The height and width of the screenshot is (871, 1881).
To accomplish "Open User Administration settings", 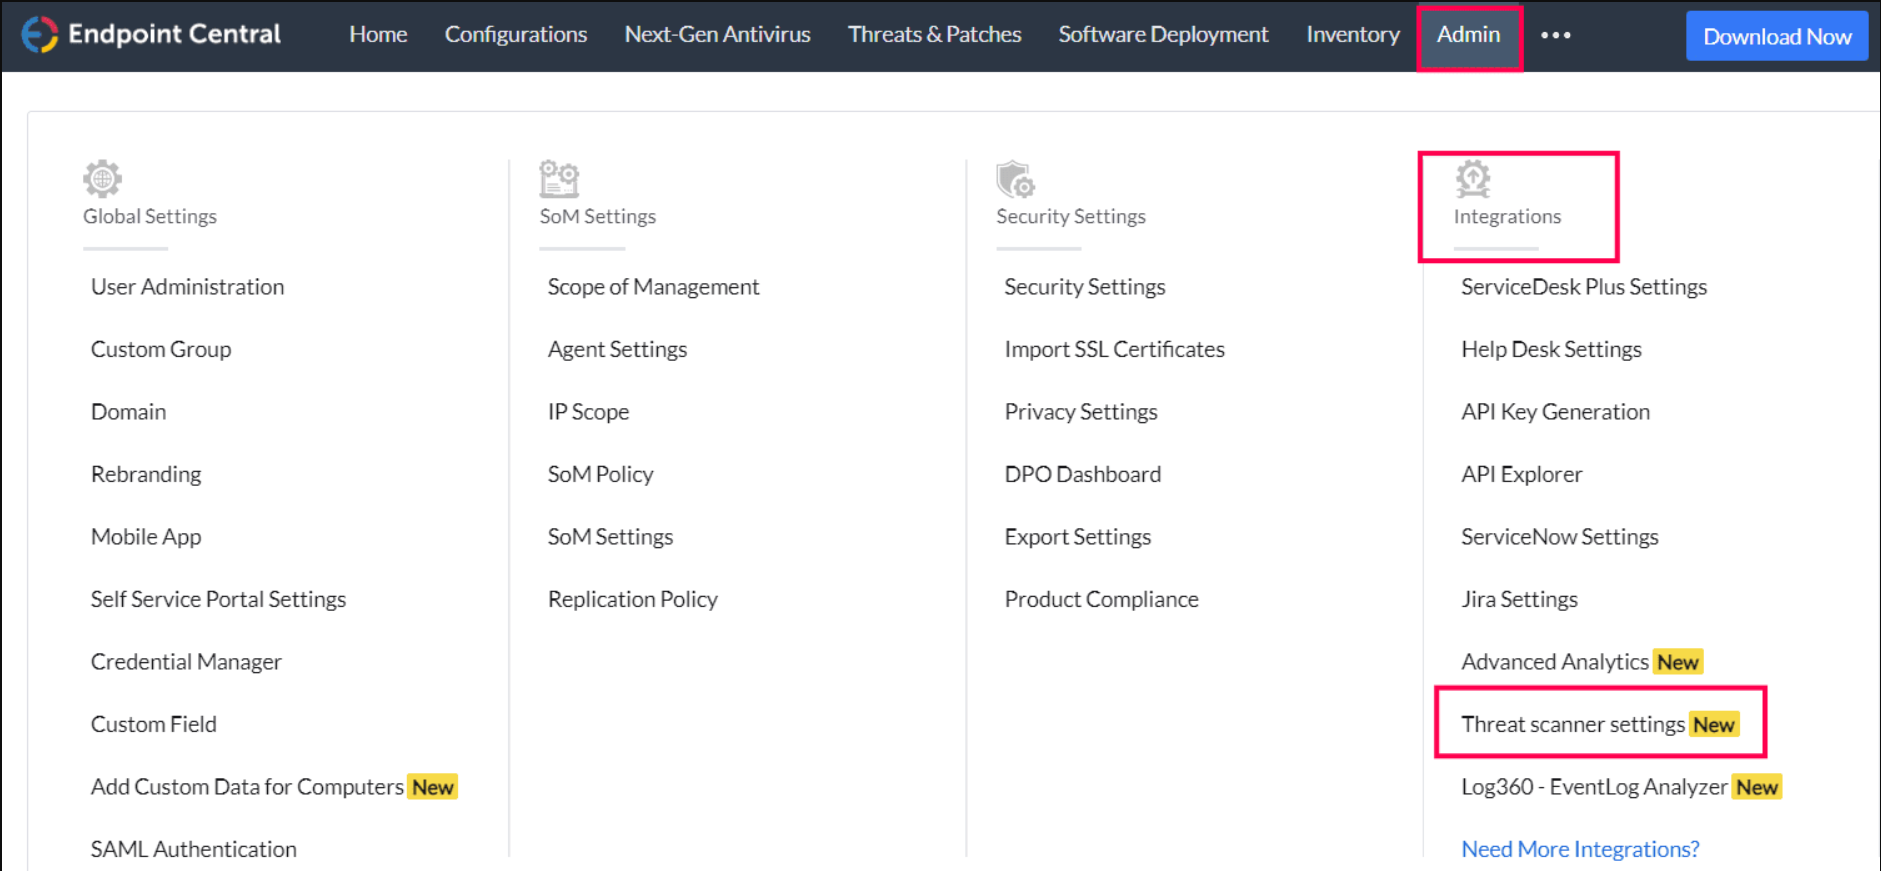I will 187,287.
